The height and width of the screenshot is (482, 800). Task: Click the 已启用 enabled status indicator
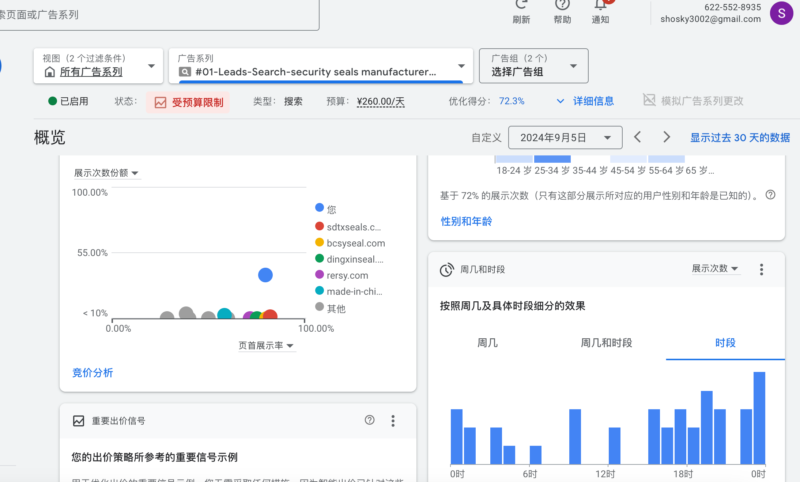68,101
